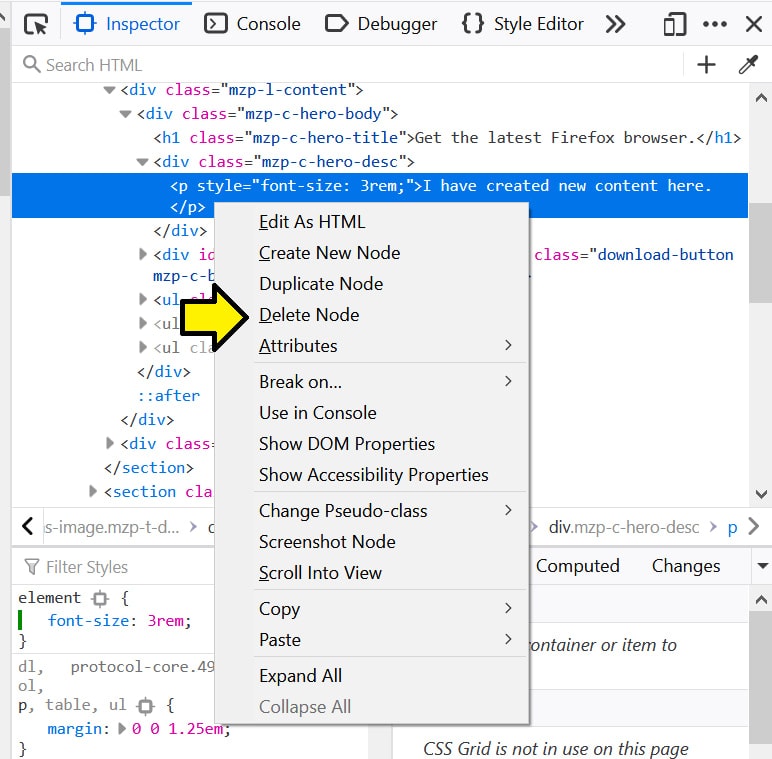772x759 pixels.
Task: Show more tools double-chevron overflow
Action: 616,24
